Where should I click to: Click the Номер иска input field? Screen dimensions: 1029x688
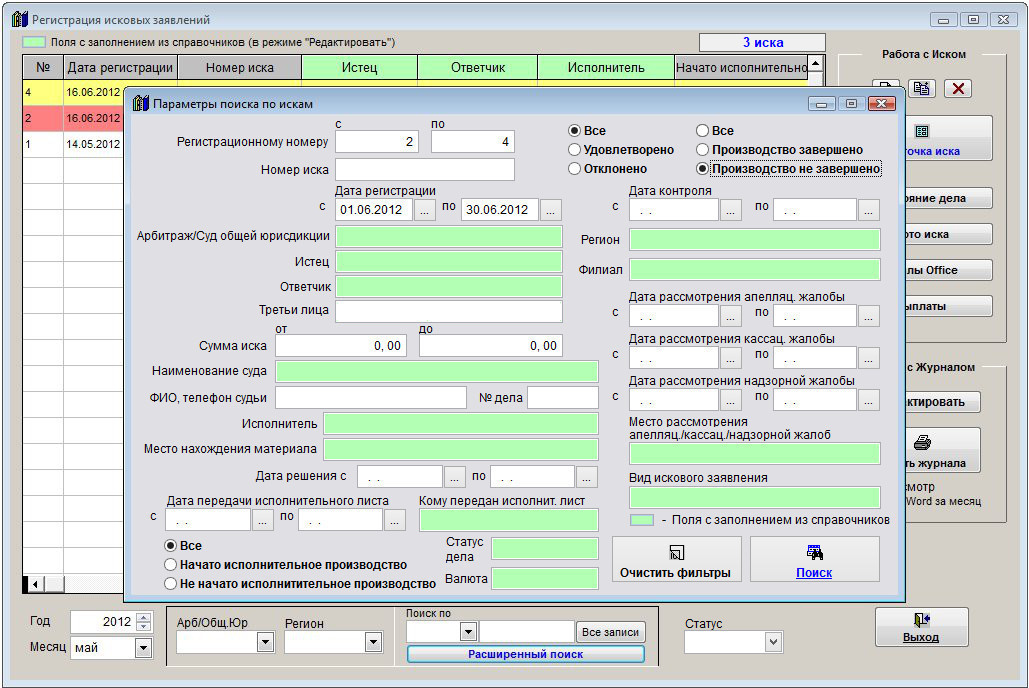coord(425,170)
